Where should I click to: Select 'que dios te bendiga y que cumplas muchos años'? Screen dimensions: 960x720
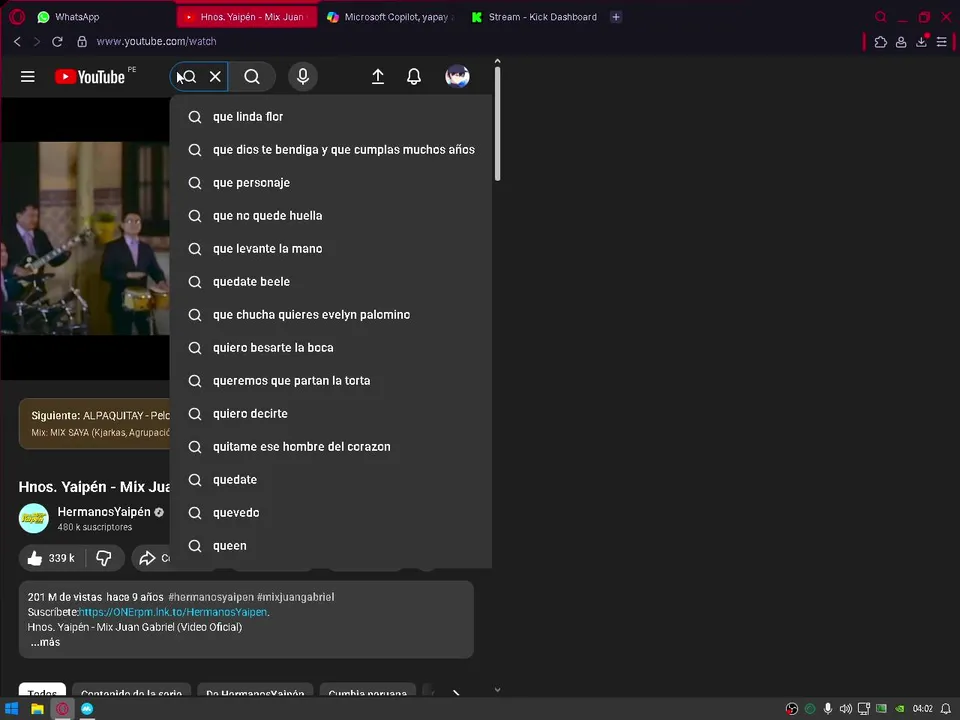pyautogui.click(x=331, y=149)
